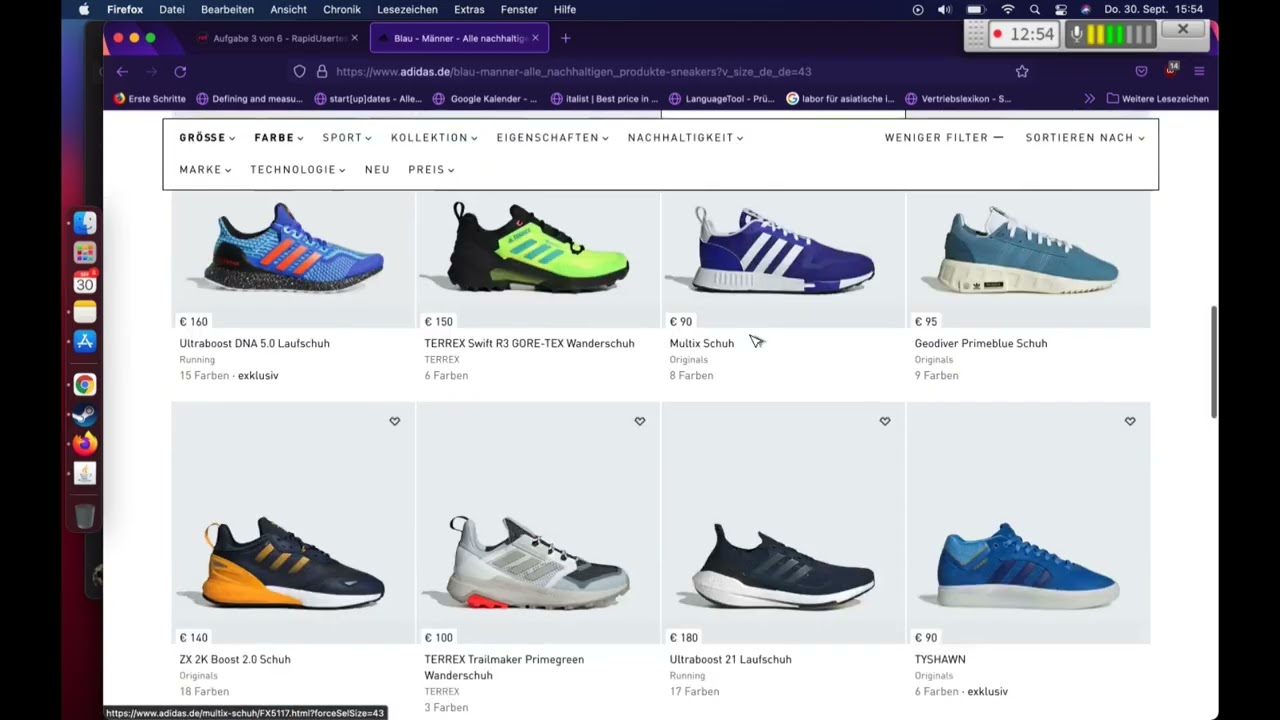Close the Blau - Männer tab
1280x720 pixels.
pos(535,38)
